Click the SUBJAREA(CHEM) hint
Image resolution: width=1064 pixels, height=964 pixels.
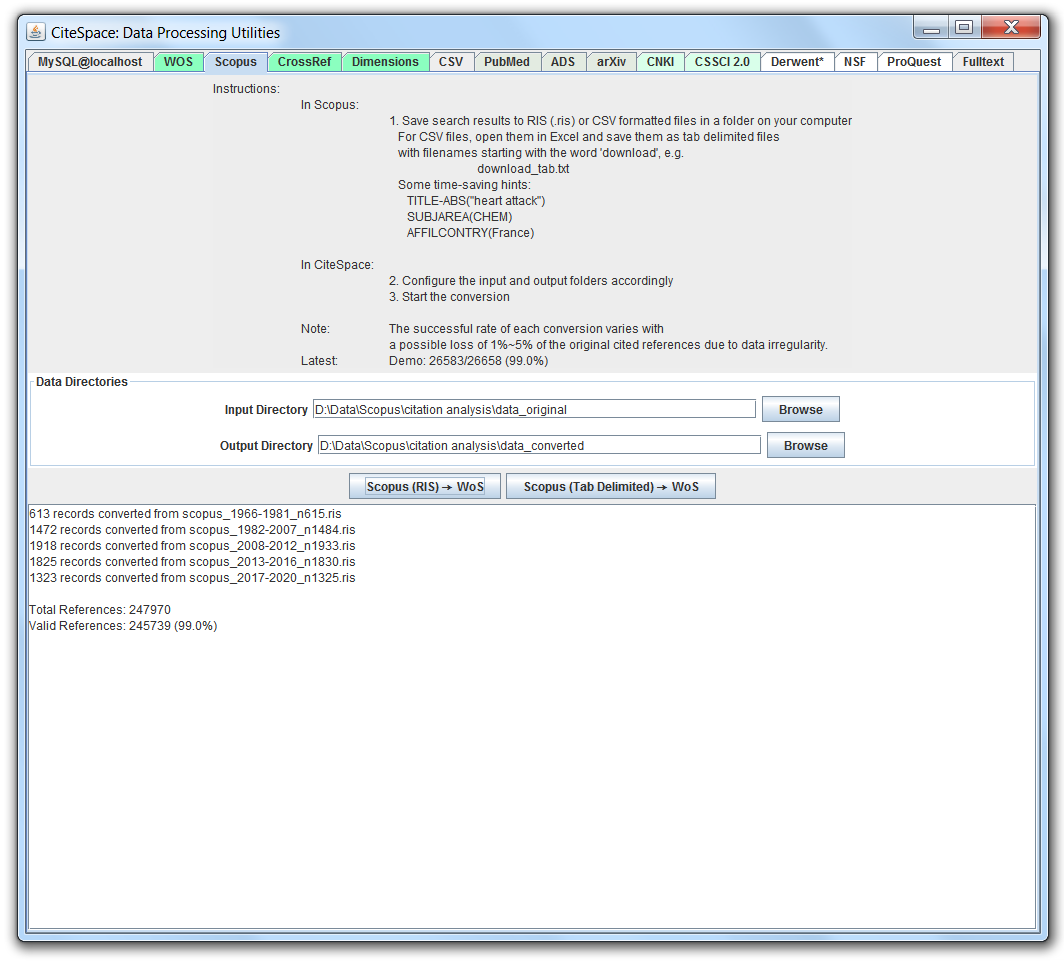click(459, 217)
